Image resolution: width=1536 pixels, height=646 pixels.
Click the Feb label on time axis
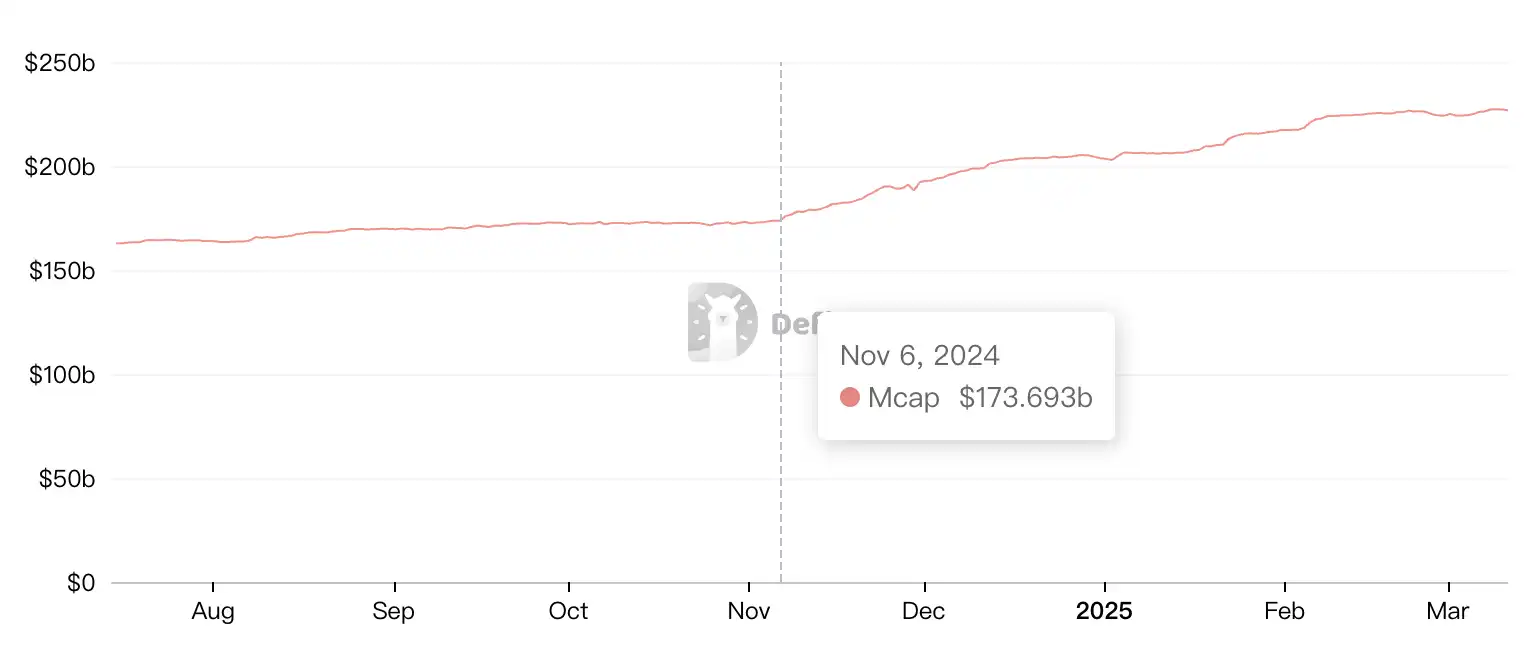[1284, 611]
